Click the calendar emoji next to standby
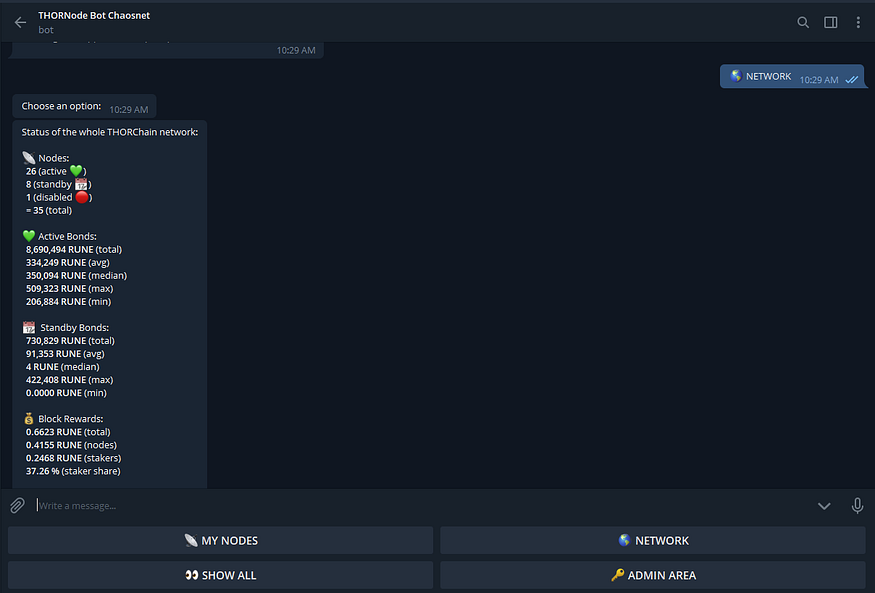Screen dimensions: 875x593 coord(81,184)
